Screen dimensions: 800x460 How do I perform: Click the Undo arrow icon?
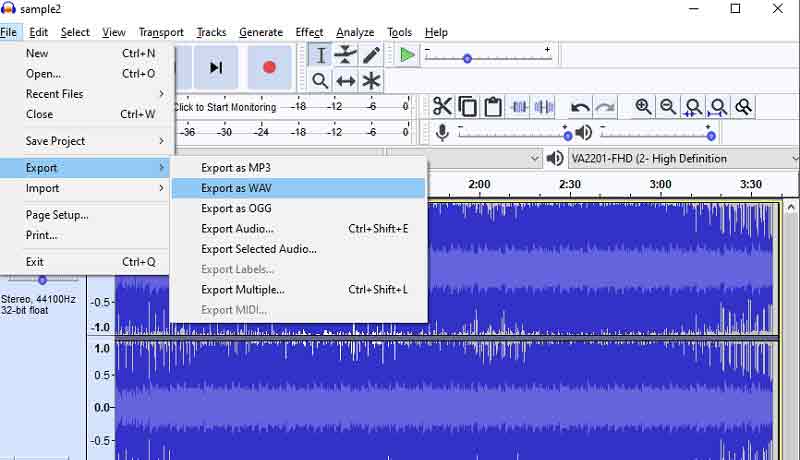(x=580, y=107)
